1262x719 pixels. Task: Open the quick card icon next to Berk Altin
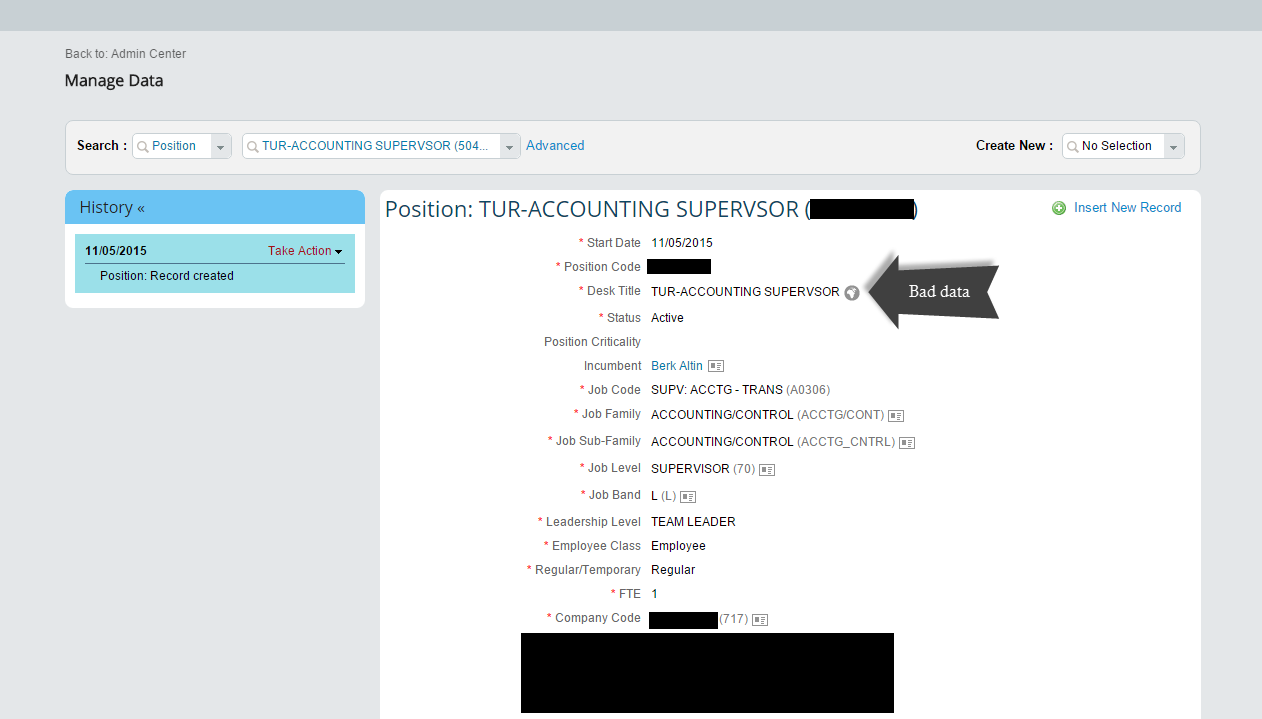click(716, 367)
